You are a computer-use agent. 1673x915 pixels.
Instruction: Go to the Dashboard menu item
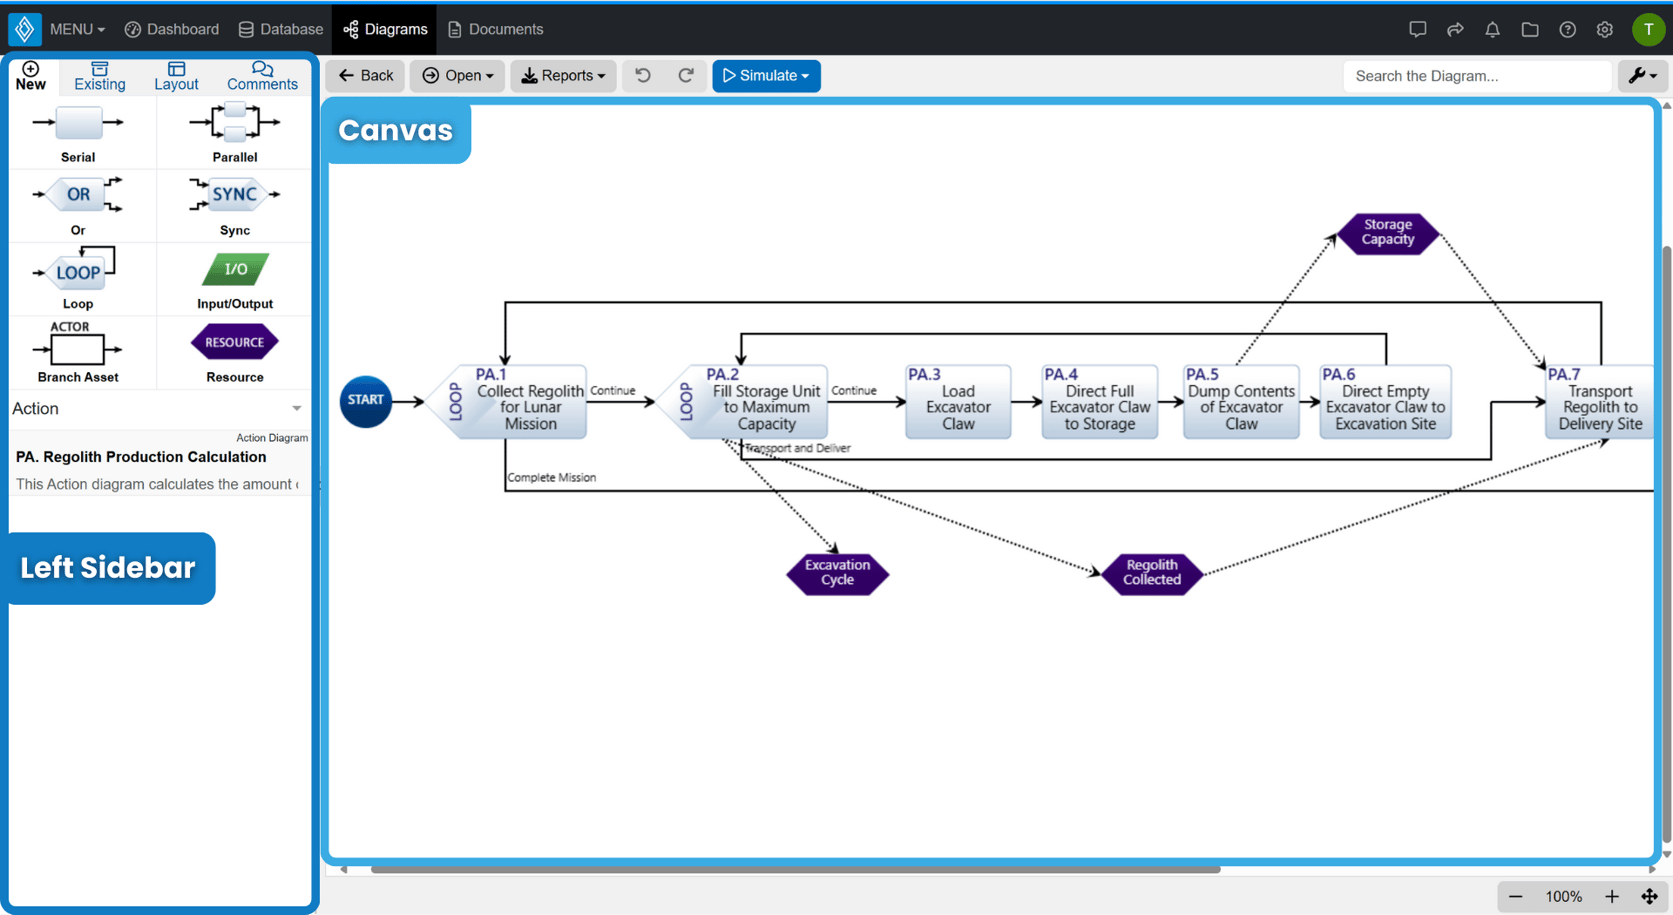(x=172, y=29)
